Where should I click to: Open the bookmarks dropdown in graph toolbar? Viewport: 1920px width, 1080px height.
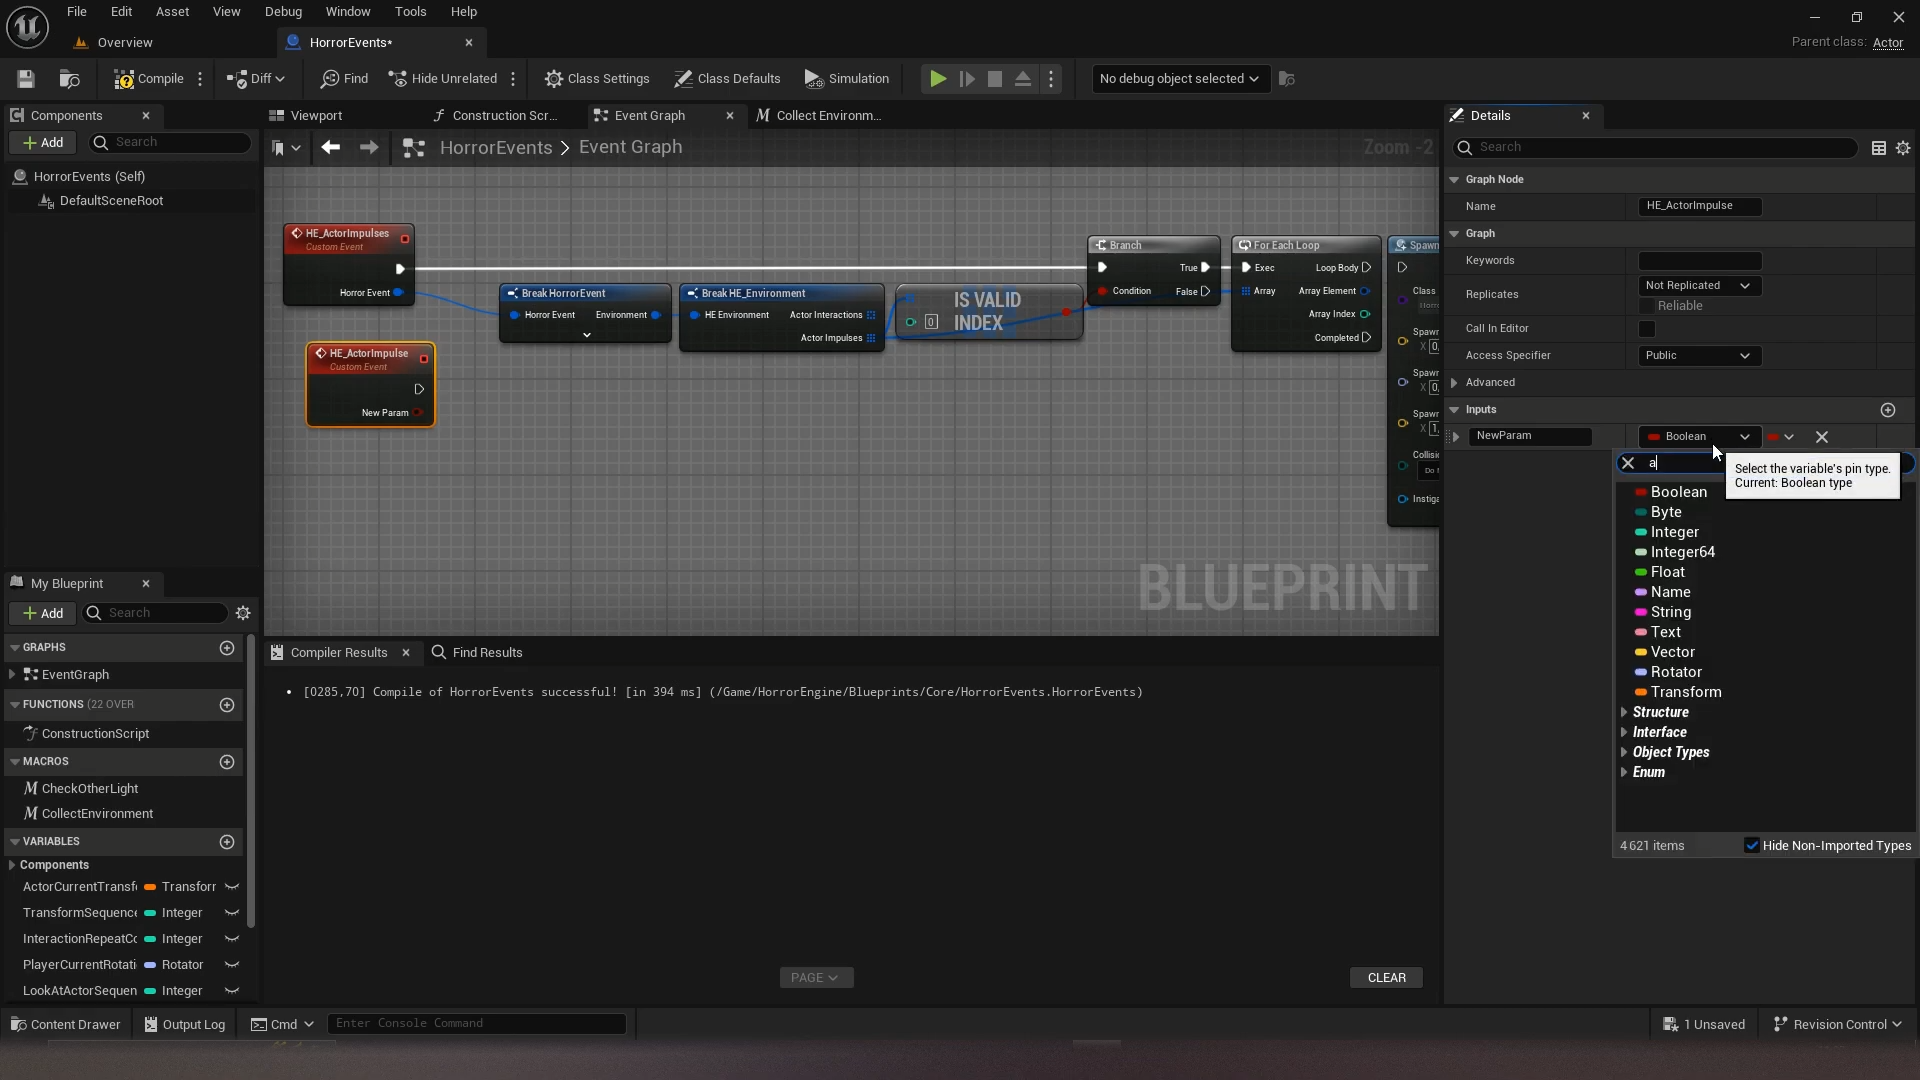coord(286,147)
